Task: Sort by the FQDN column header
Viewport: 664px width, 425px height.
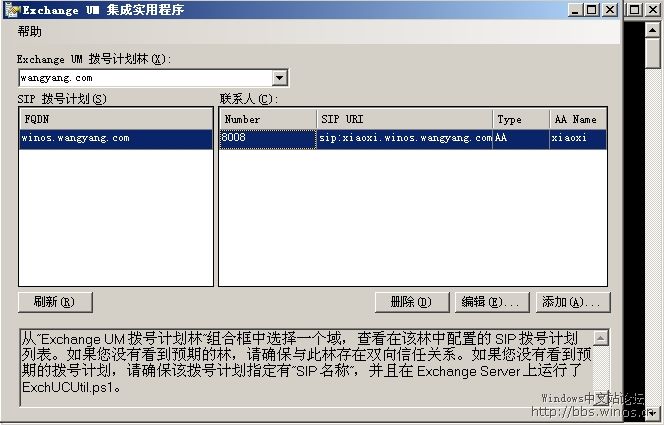Action: click(x=115, y=119)
